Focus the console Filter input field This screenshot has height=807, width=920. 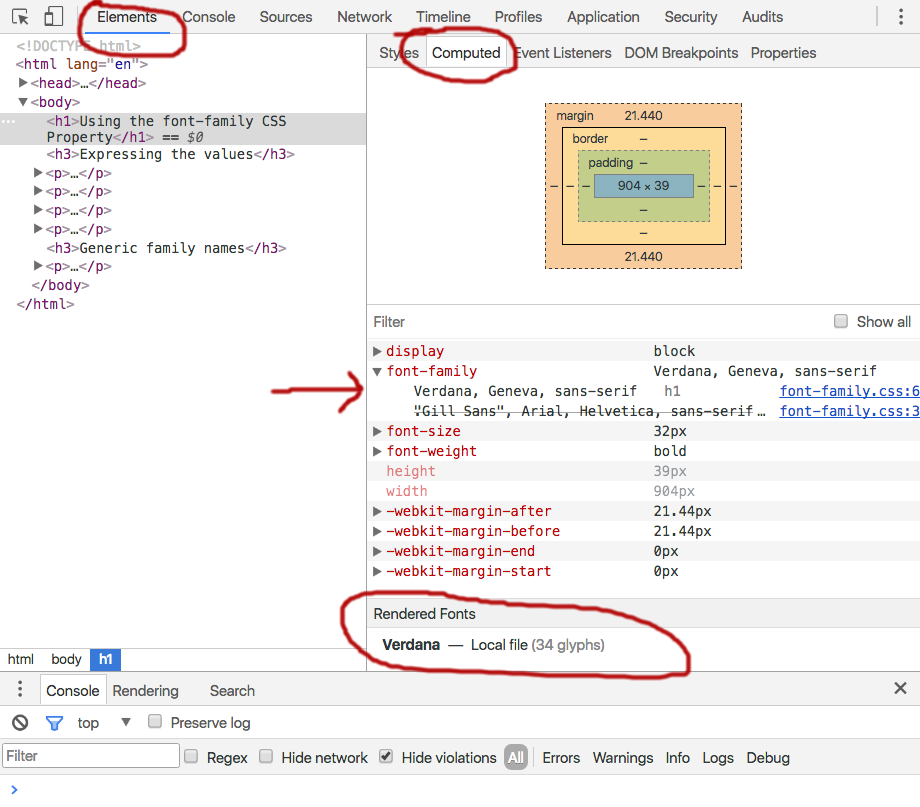[x=91, y=756]
